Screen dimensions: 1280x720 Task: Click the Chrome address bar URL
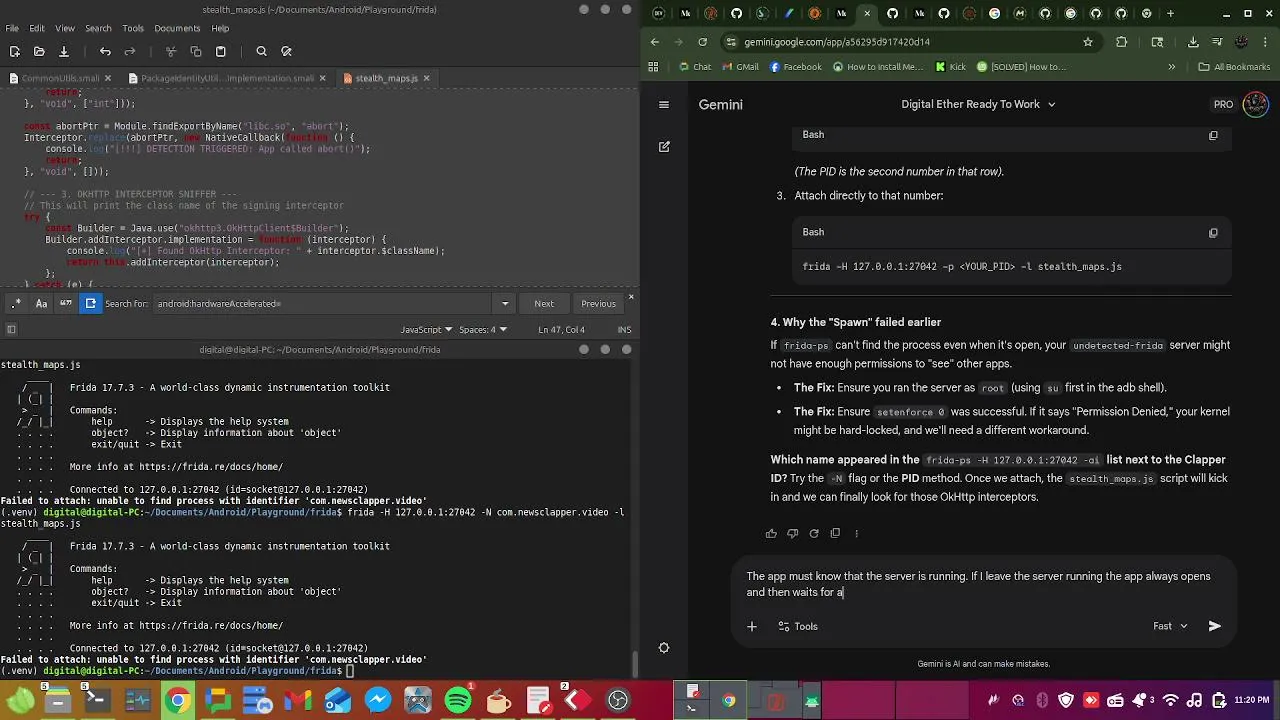(x=836, y=42)
